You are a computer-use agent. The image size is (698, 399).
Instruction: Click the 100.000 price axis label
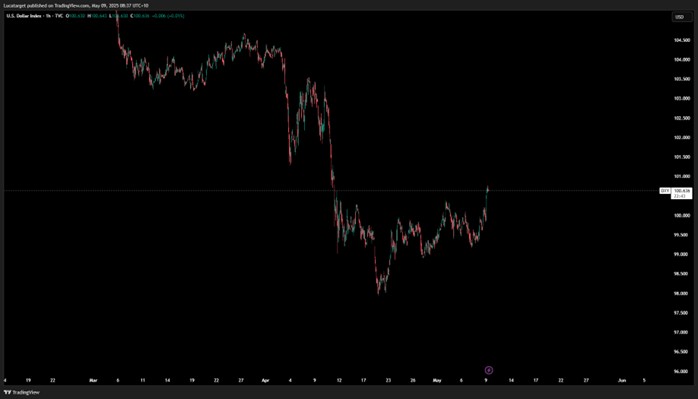click(681, 216)
